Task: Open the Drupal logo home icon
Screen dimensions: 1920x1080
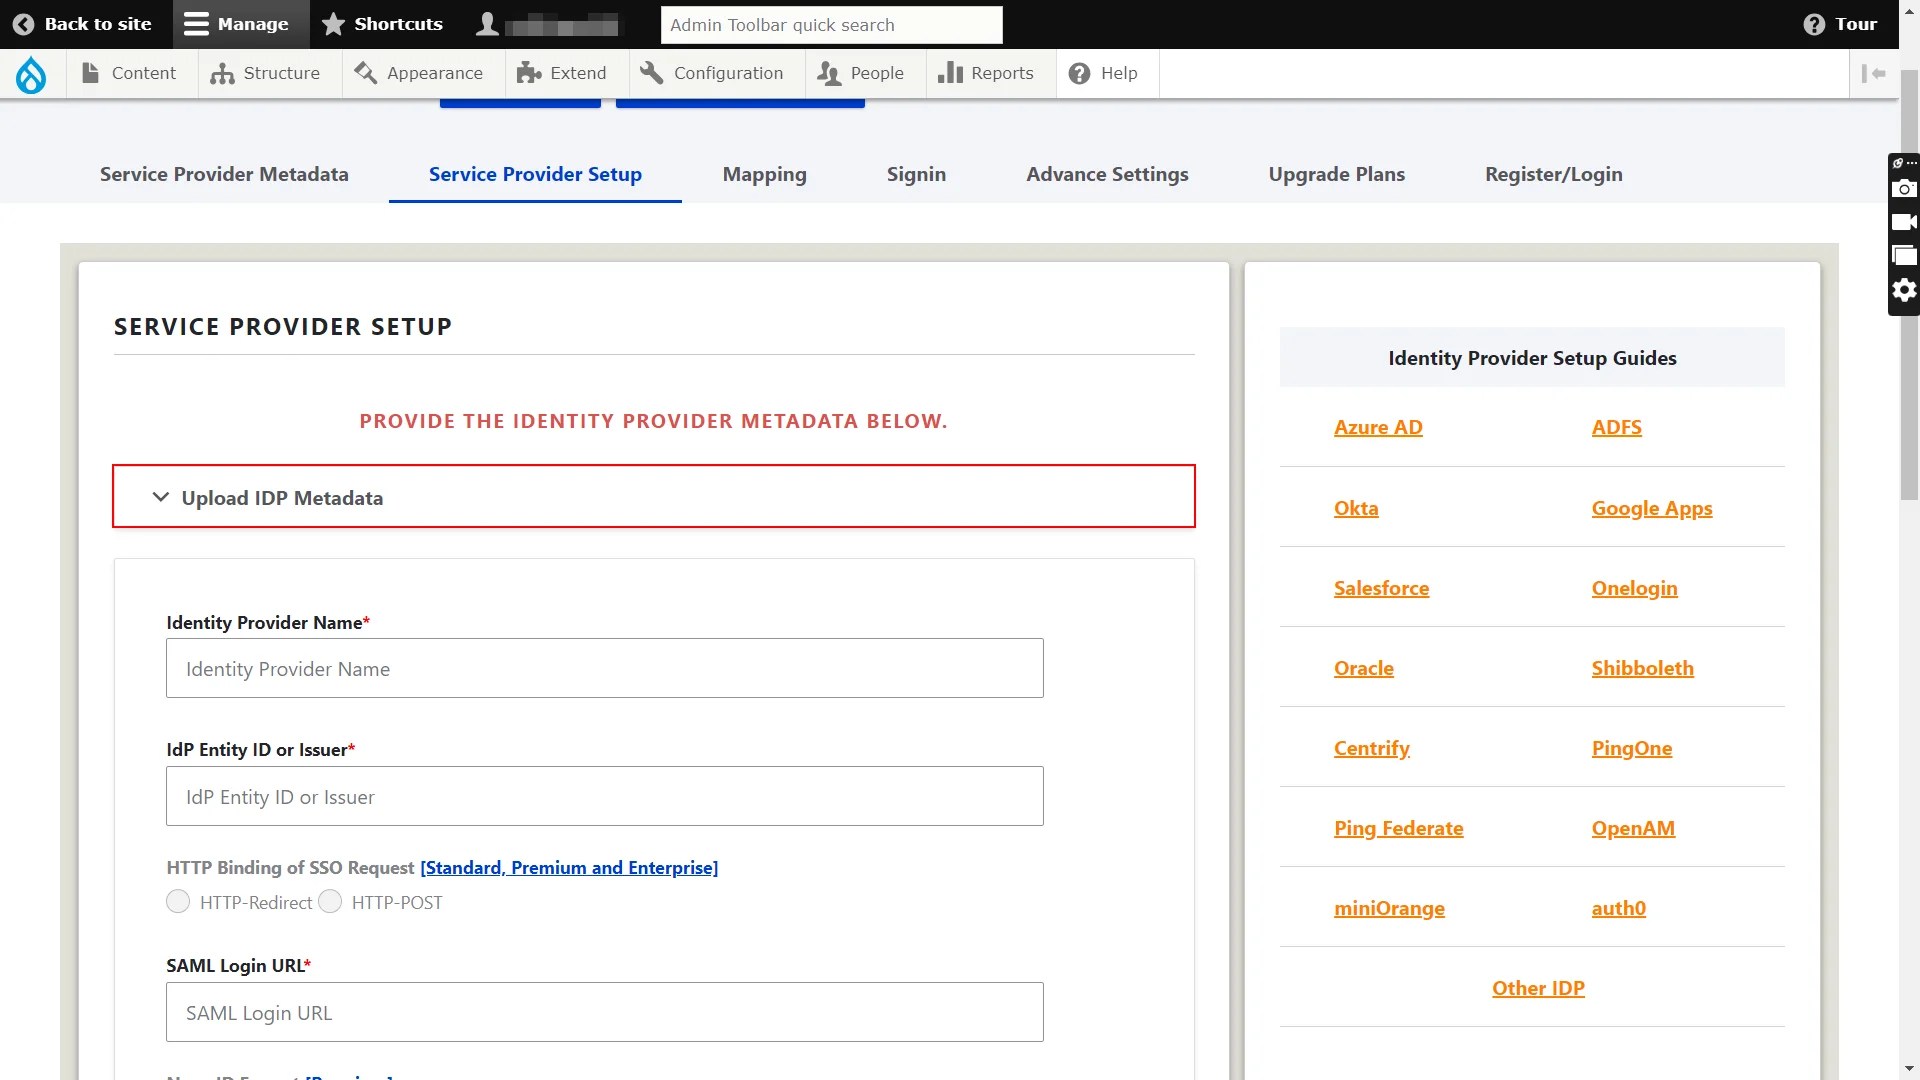Action: click(x=31, y=73)
